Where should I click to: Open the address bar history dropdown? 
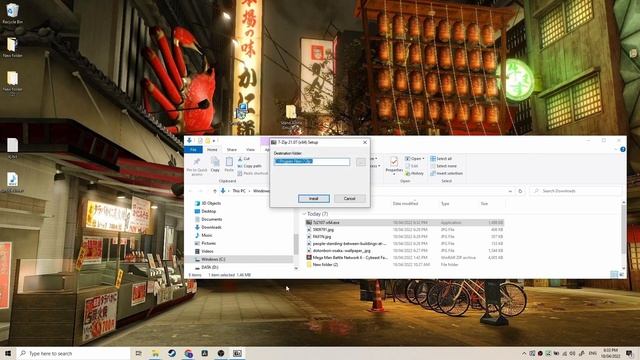point(510,191)
